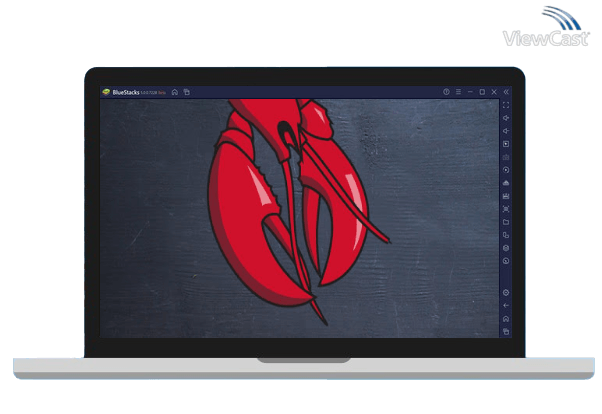The image size is (602, 414).
Task: Open BlueStacks settings gear icon
Action: (506, 293)
